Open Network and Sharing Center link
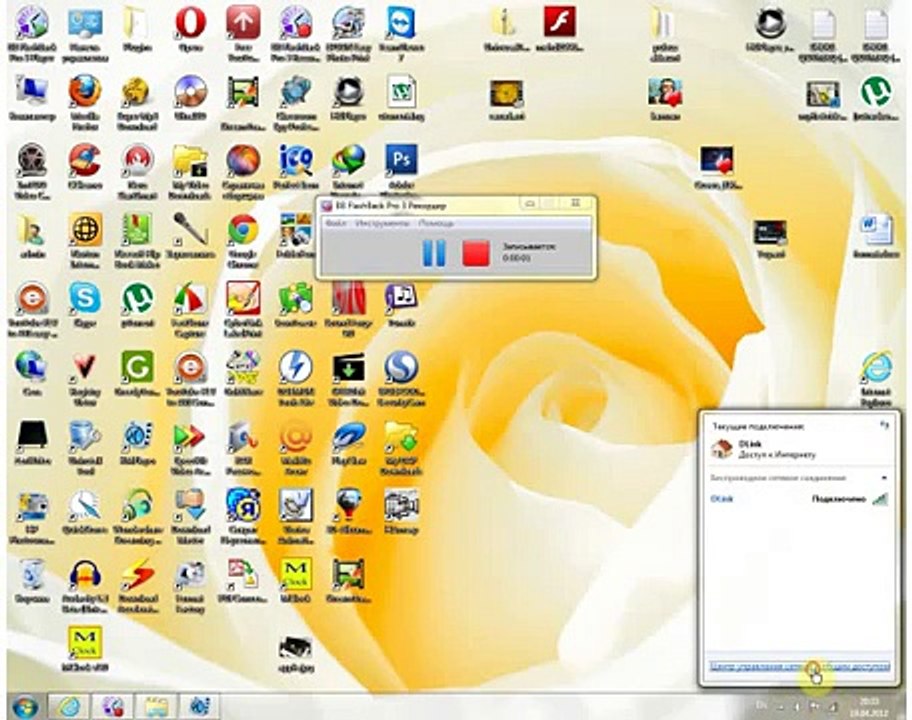 pos(800,666)
